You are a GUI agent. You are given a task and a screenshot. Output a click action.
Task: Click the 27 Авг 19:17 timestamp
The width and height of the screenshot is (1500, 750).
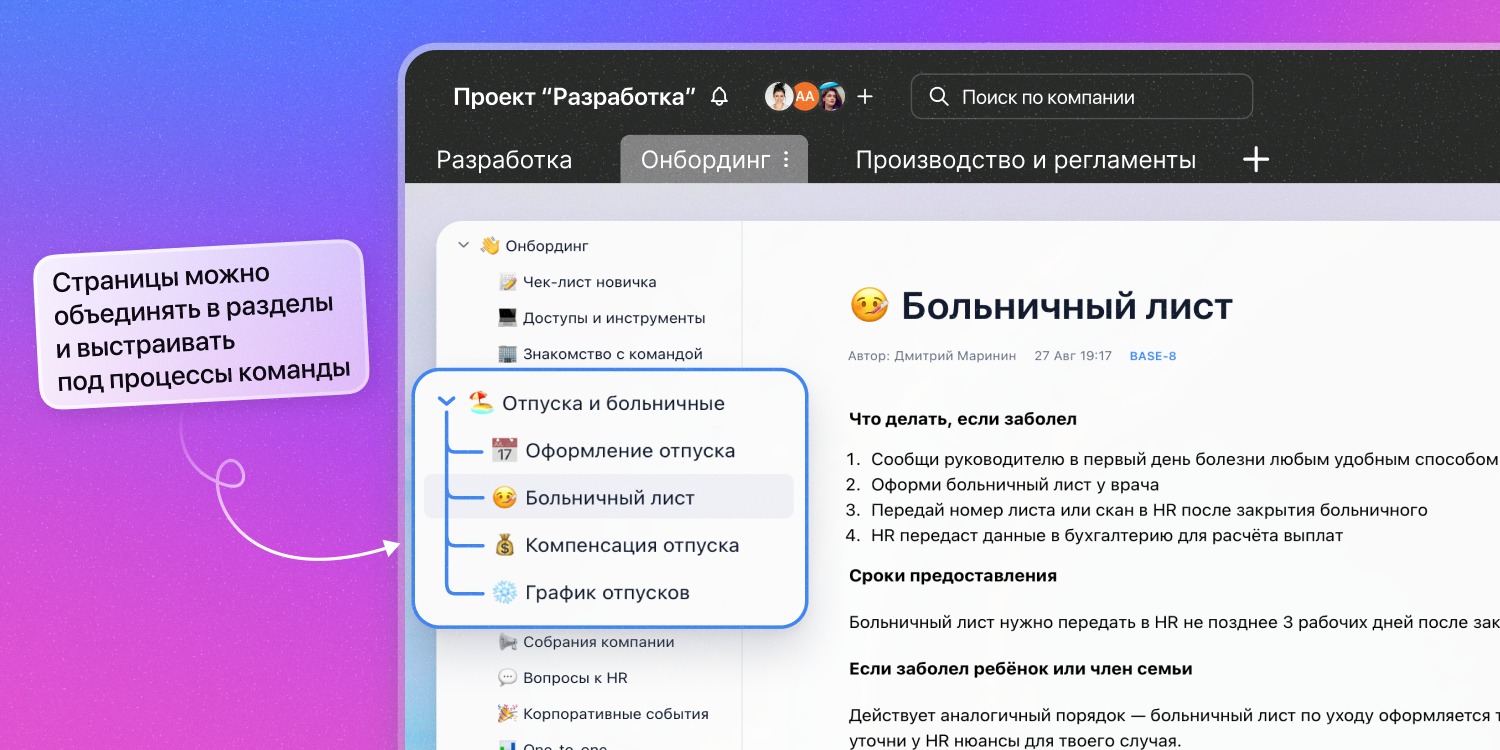point(1073,356)
